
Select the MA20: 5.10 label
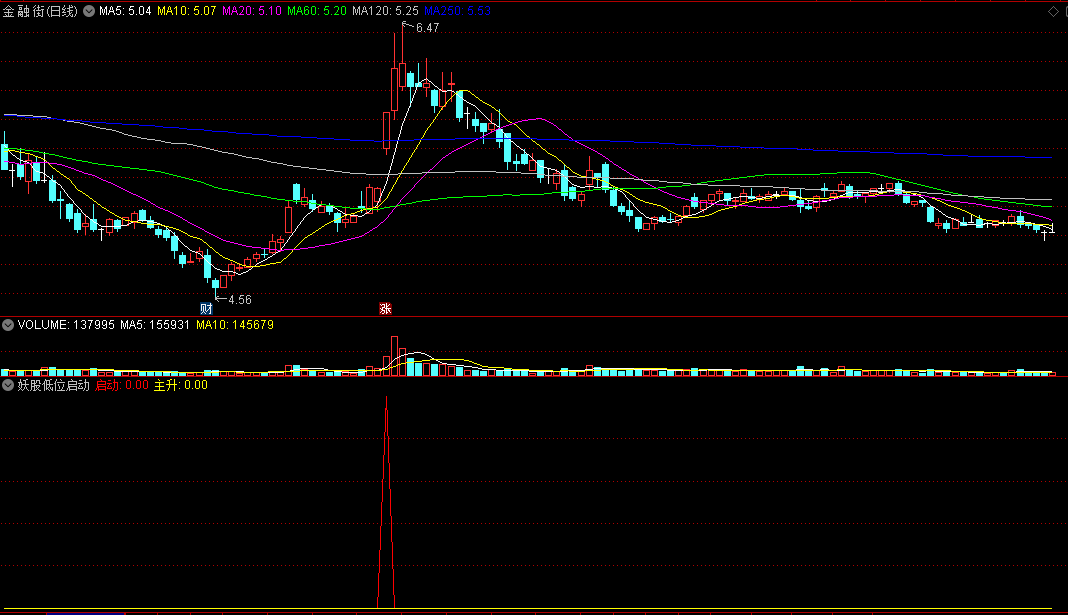point(252,11)
